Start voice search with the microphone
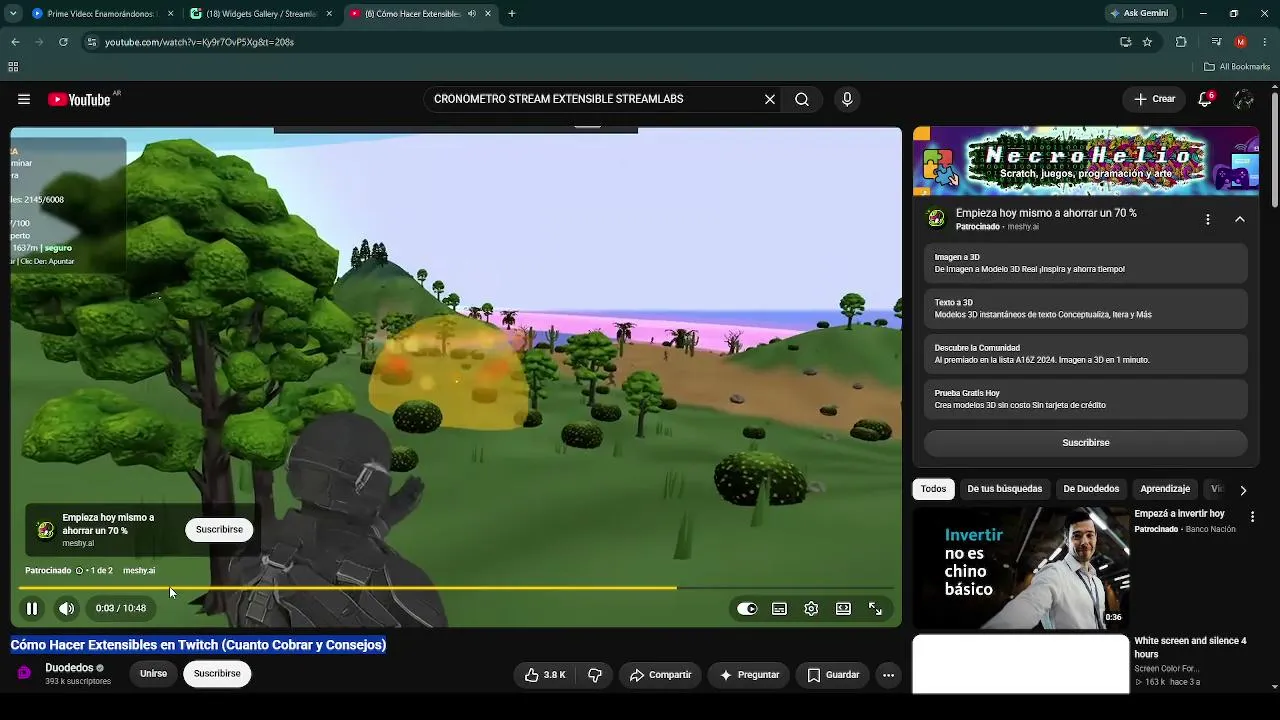Screen dimensions: 1280x720 [x=847, y=99]
